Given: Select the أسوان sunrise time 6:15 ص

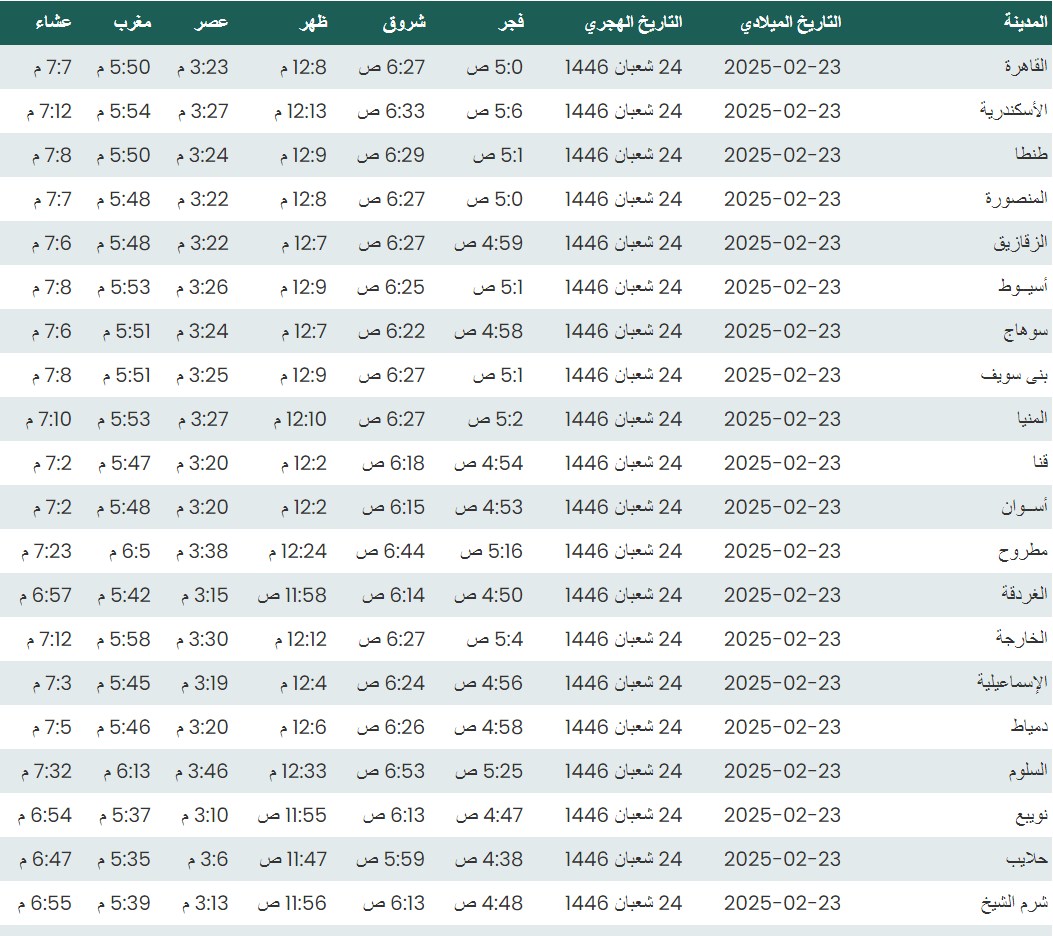Looking at the screenshot, I should (393, 507).
